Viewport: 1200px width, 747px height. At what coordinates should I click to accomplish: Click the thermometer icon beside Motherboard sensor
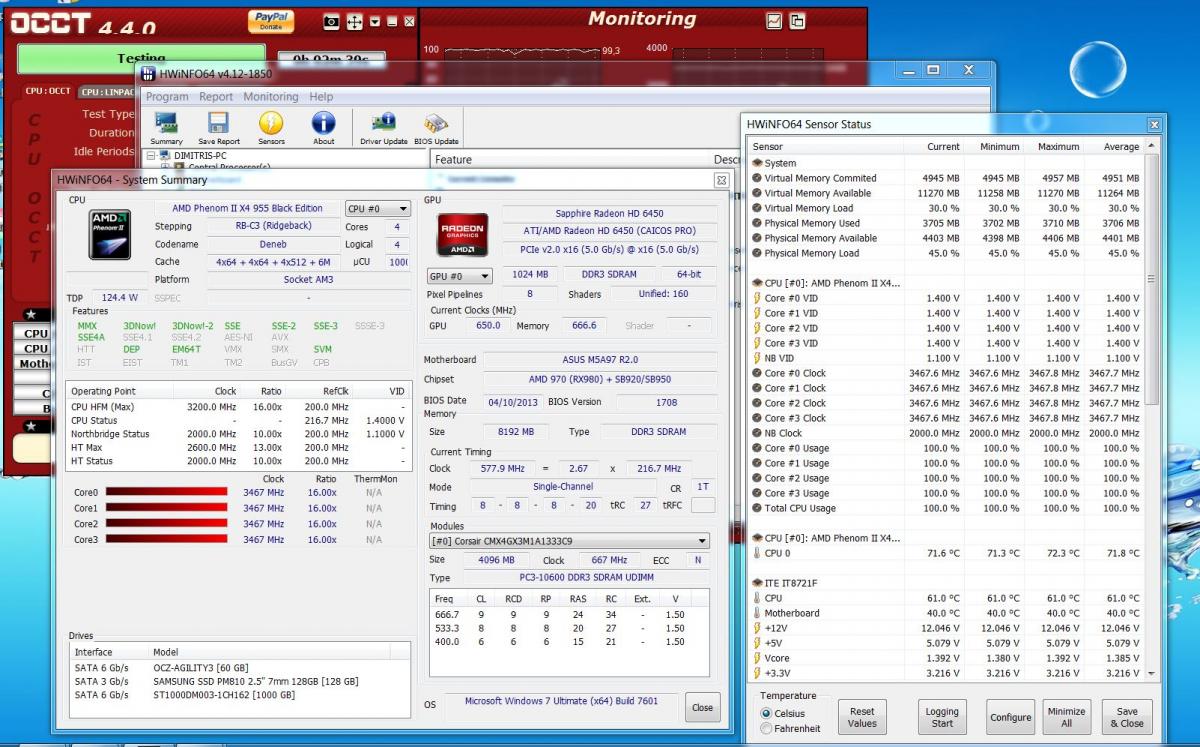tap(757, 613)
